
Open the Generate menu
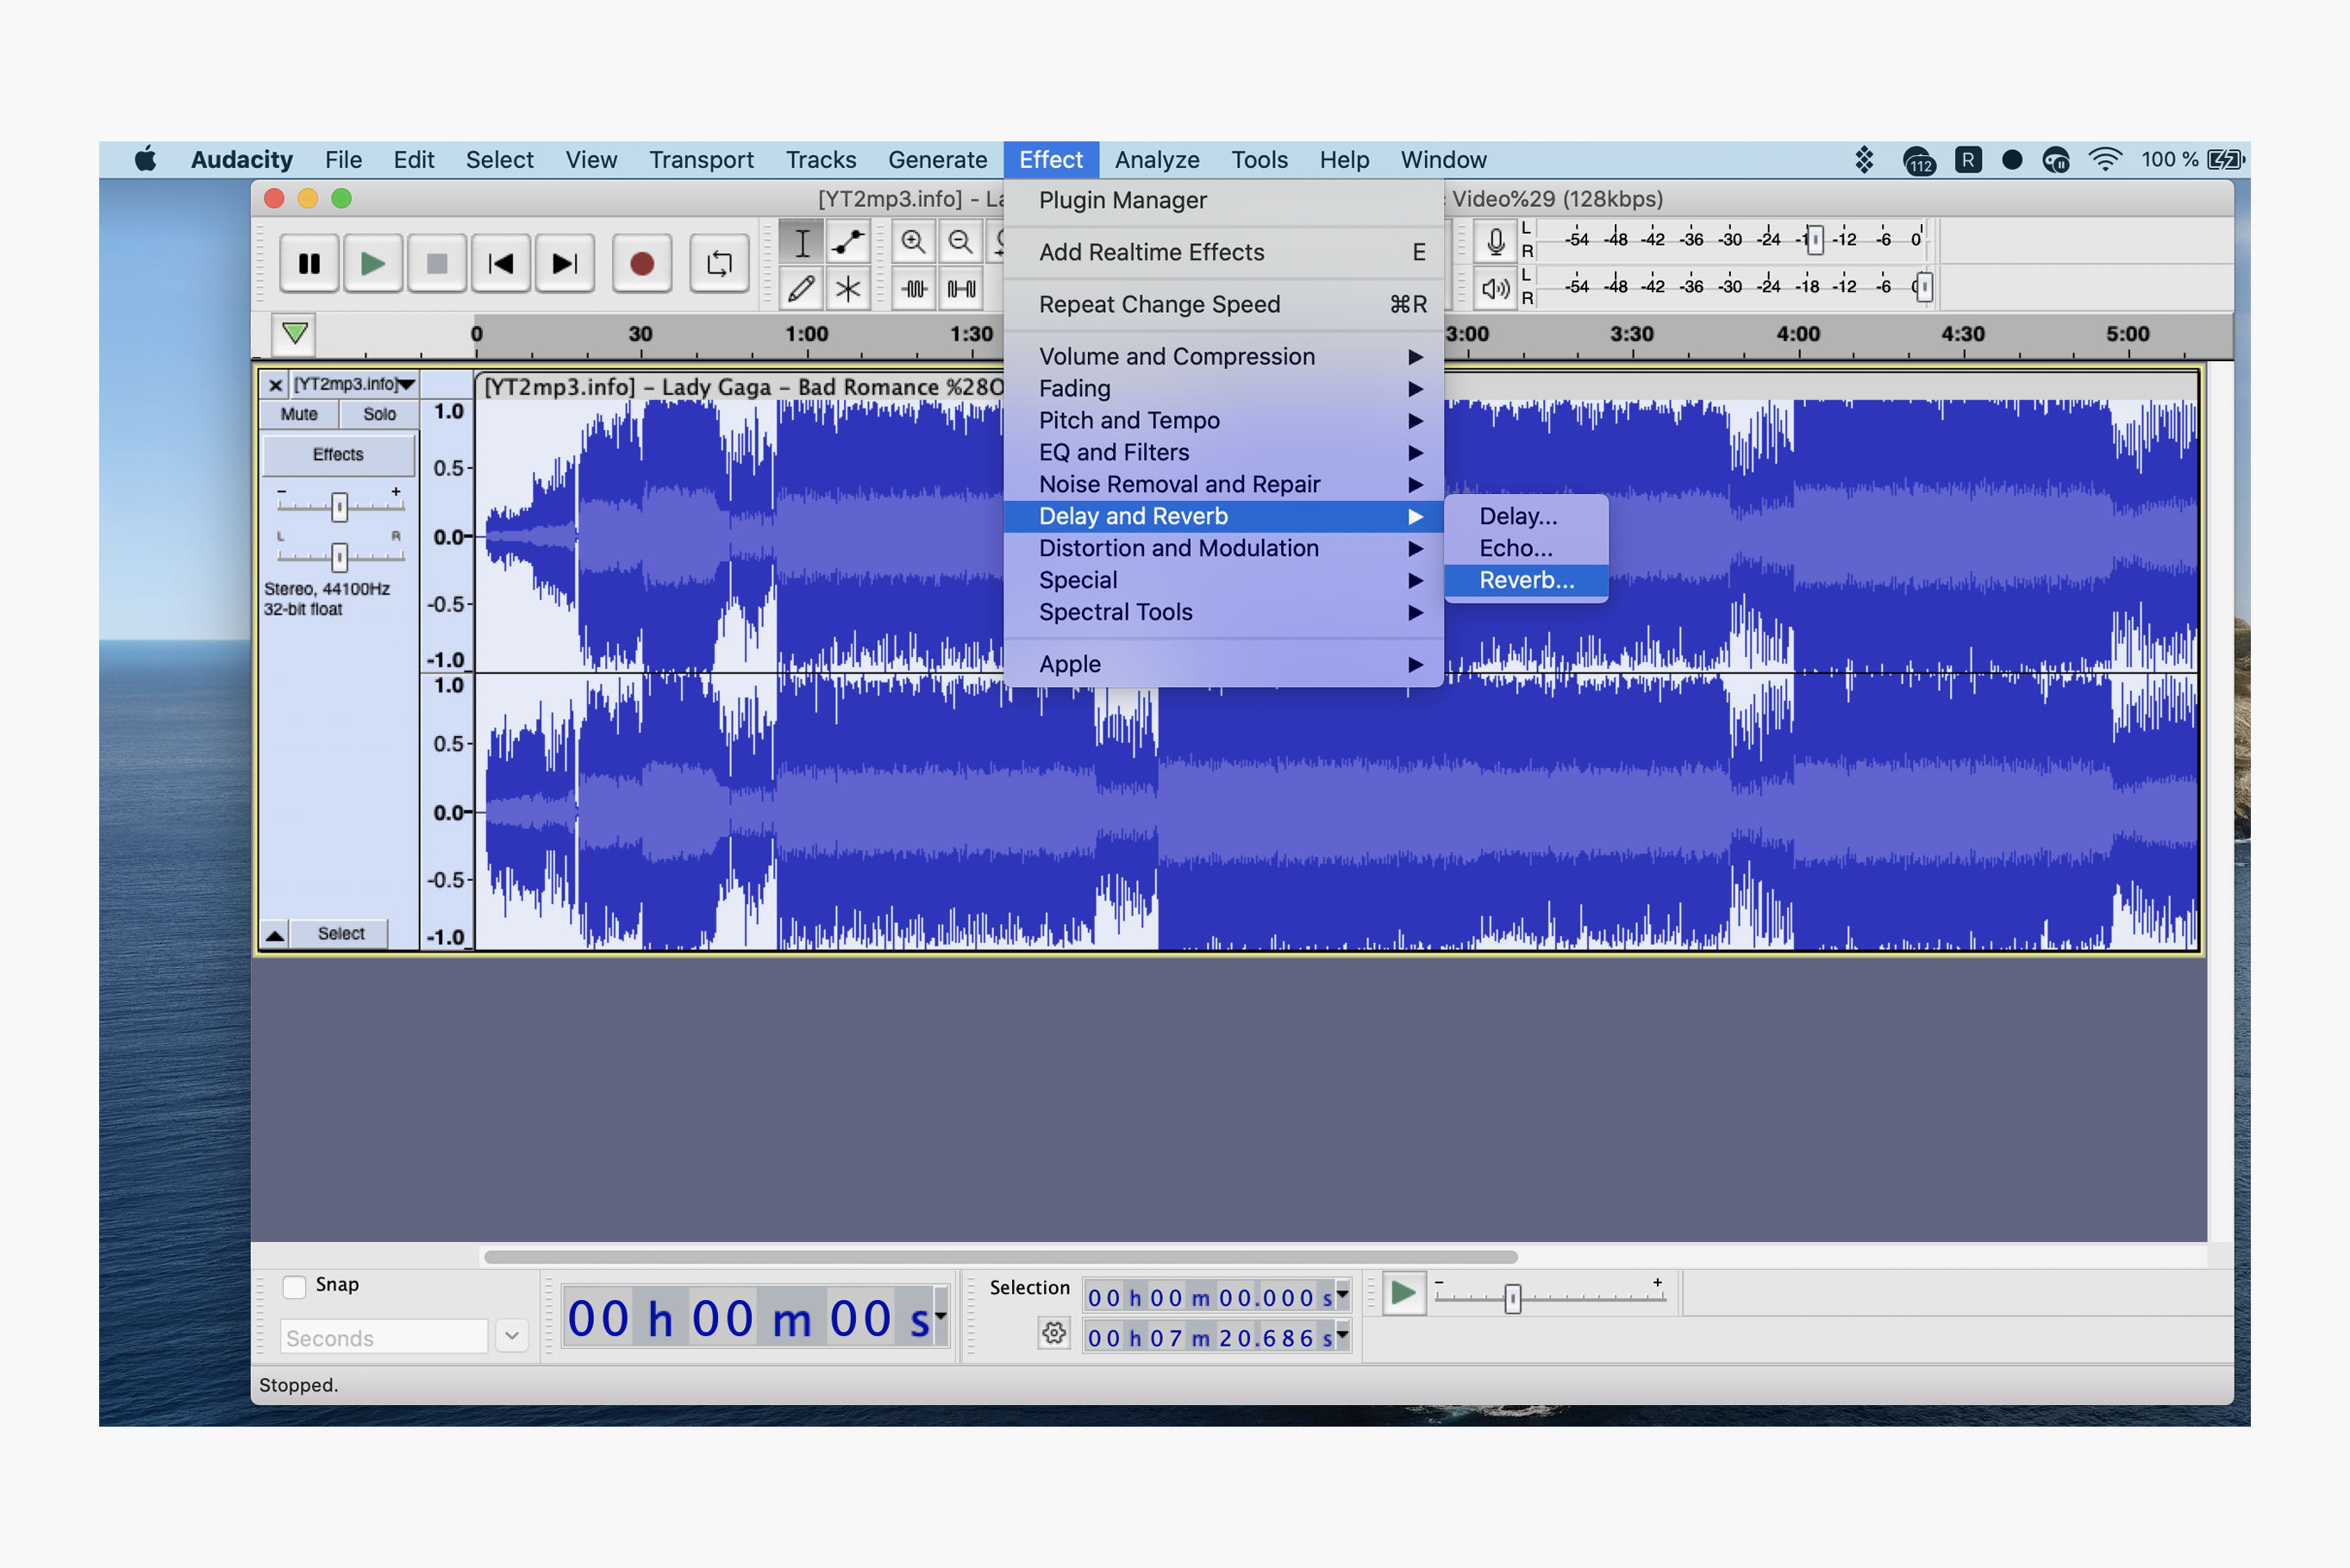click(937, 160)
